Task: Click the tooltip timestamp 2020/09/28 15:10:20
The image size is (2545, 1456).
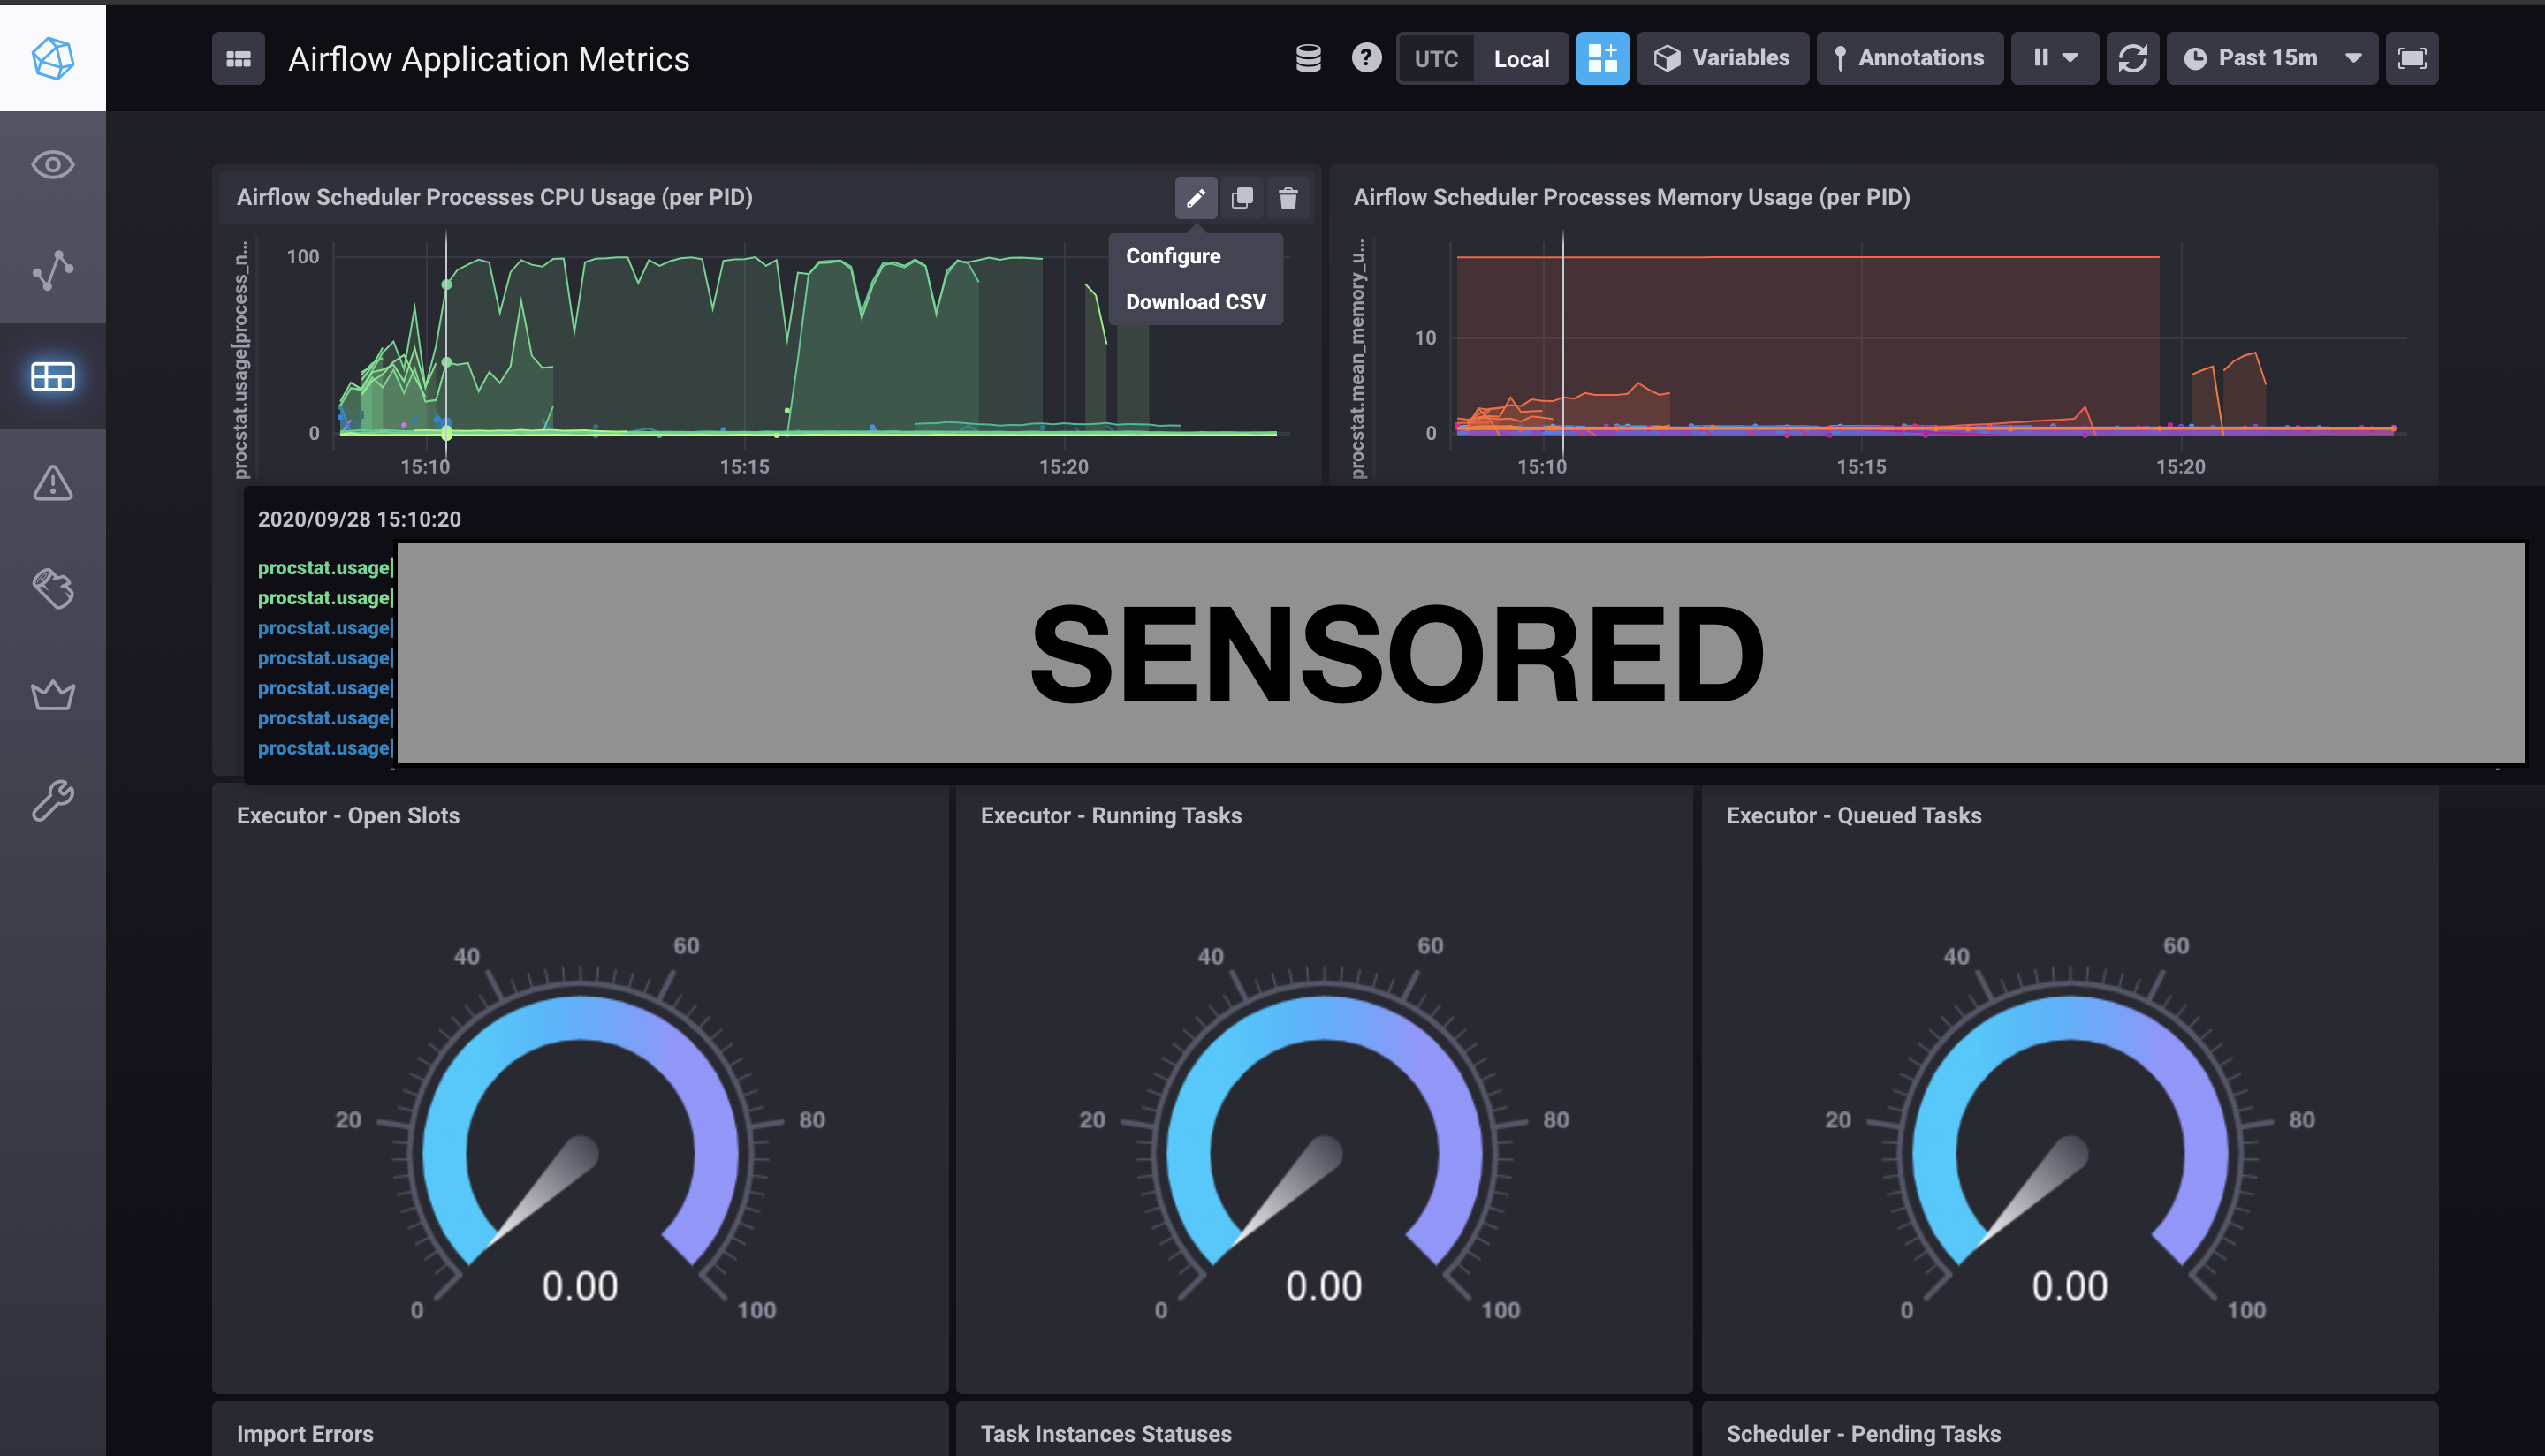Action: point(359,519)
